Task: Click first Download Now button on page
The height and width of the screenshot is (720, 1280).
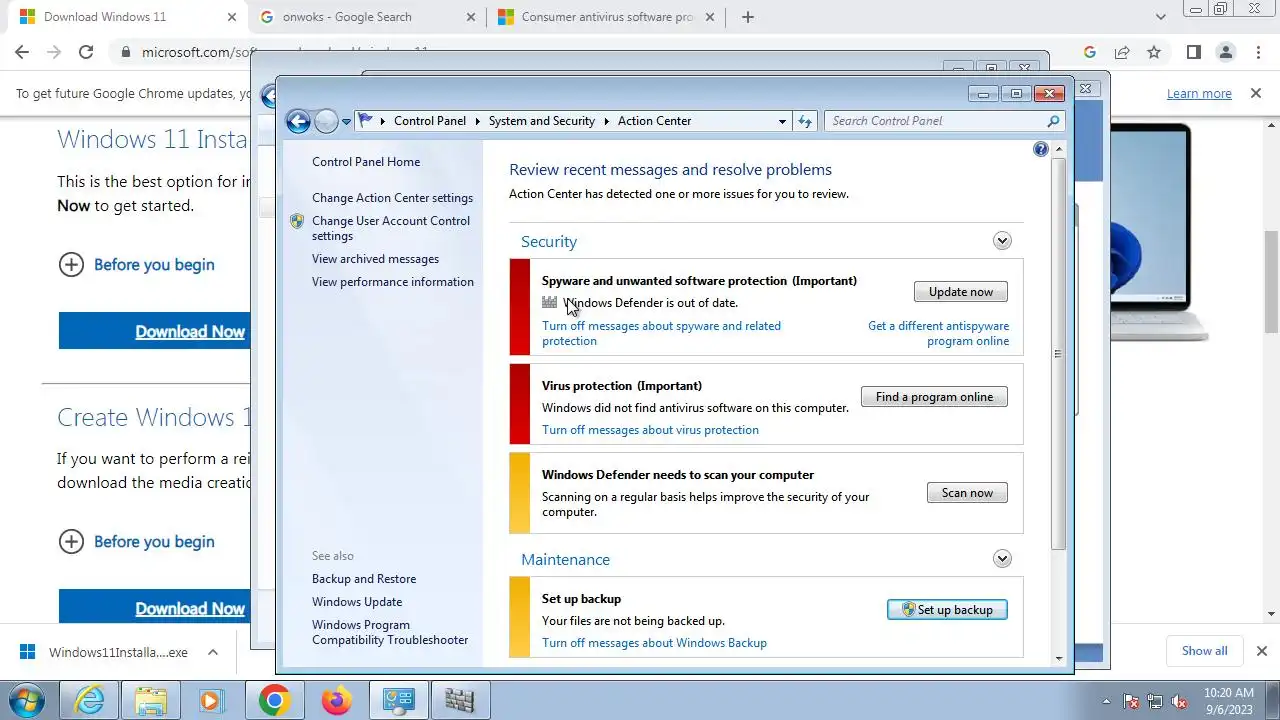Action: 154,331
